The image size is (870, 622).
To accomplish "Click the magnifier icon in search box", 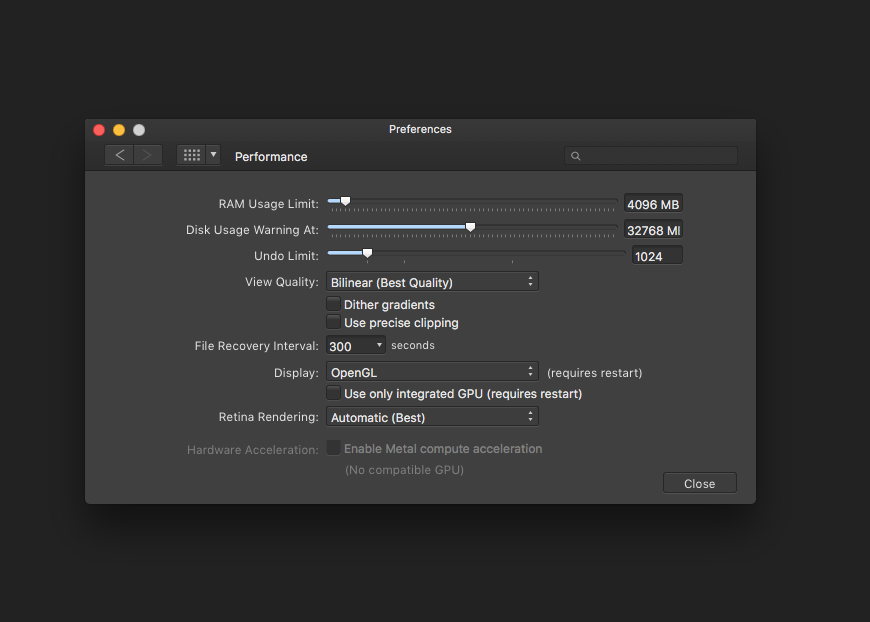I will point(576,156).
